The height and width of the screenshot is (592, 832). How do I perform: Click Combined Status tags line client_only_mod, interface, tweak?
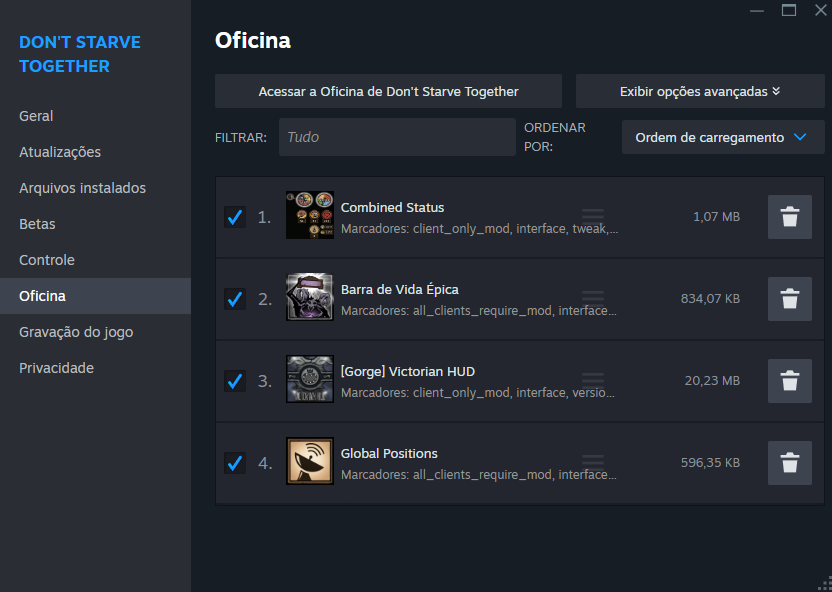479,229
